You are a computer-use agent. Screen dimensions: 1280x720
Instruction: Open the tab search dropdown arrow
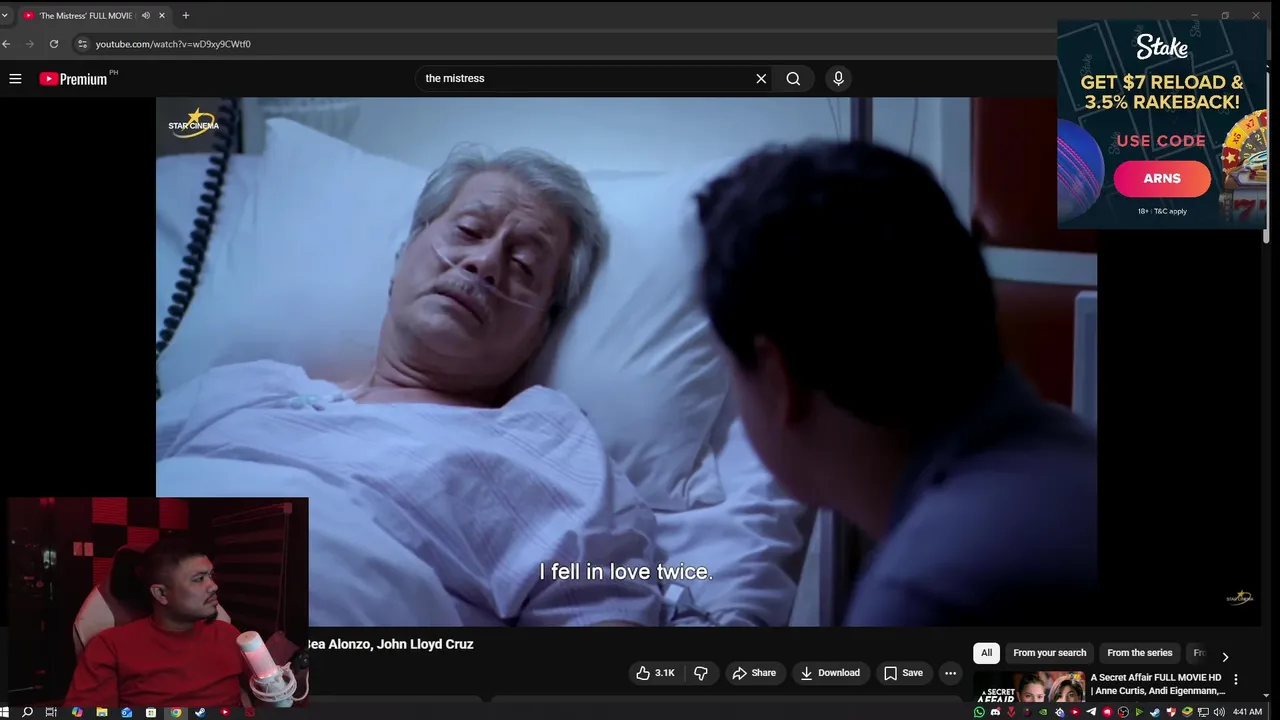coord(4,15)
